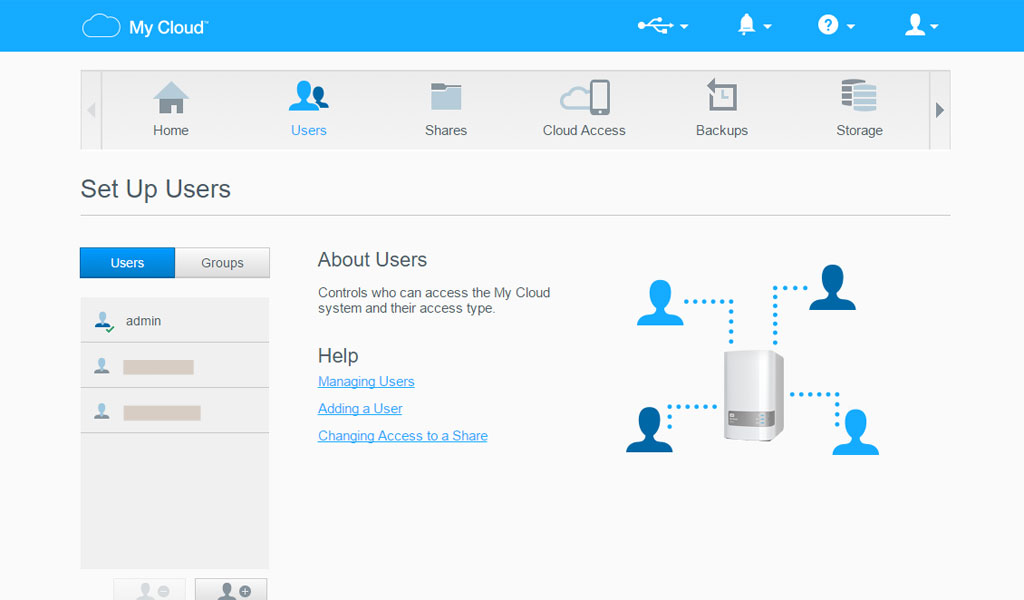Go to the Home section
The width and height of the screenshot is (1024, 600).
(171, 110)
